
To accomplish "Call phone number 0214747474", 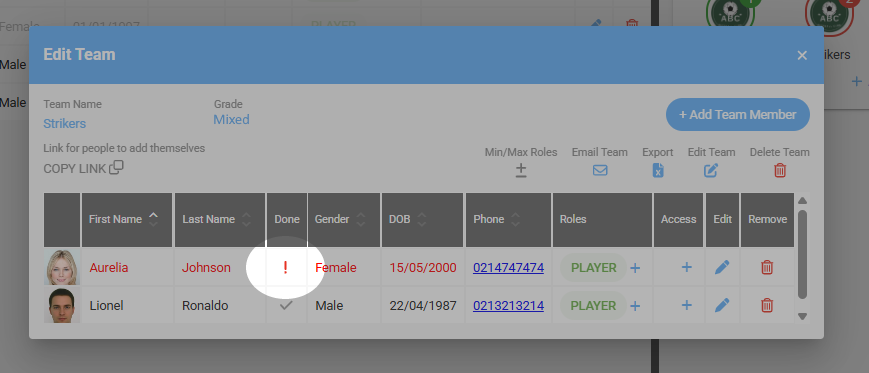I will [x=508, y=268].
